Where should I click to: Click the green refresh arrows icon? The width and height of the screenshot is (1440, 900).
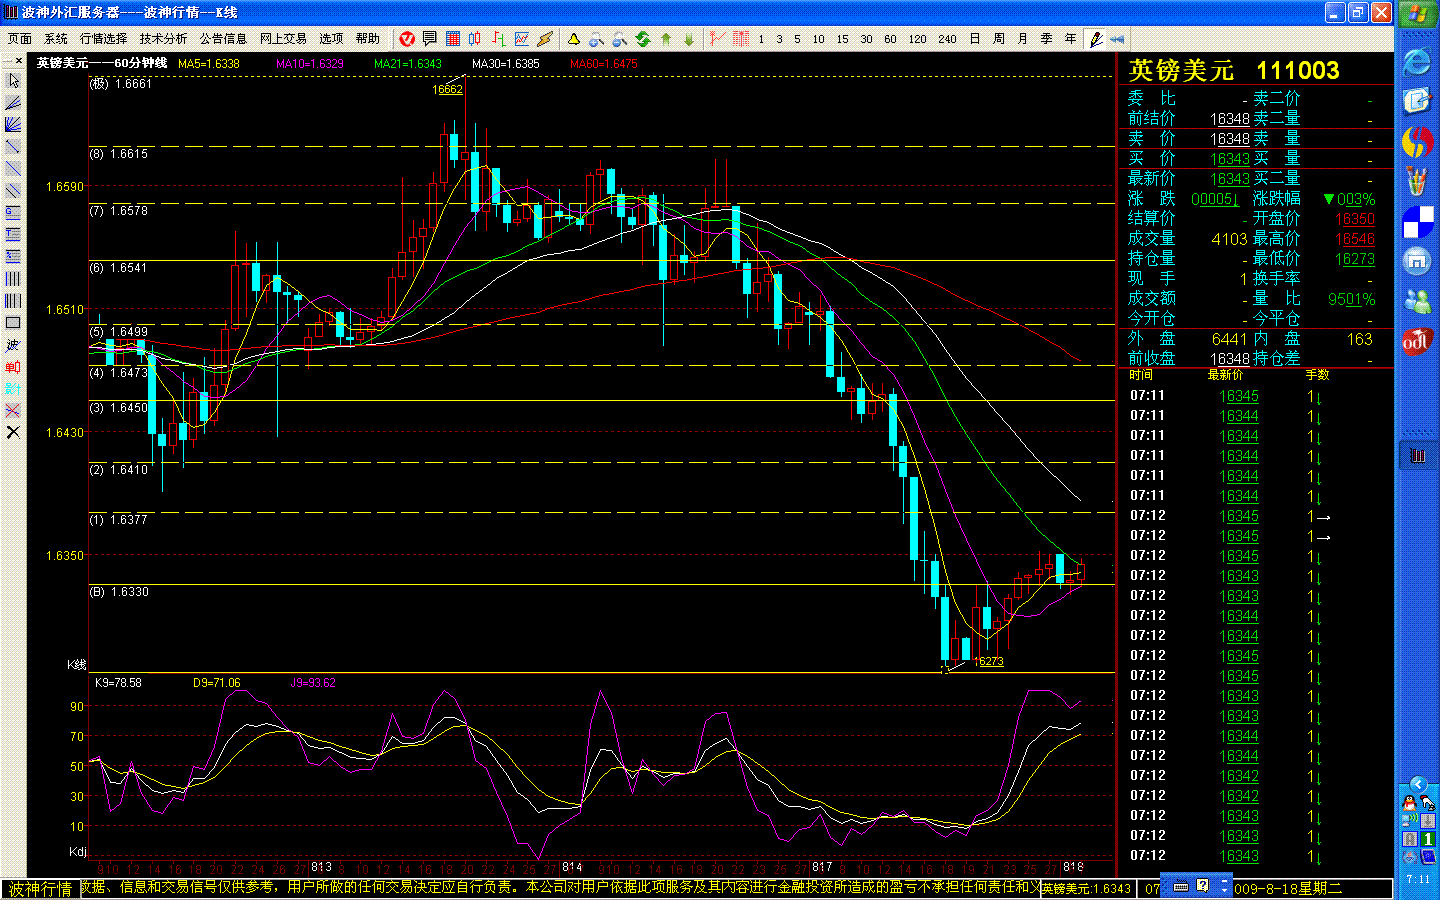coord(643,39)
